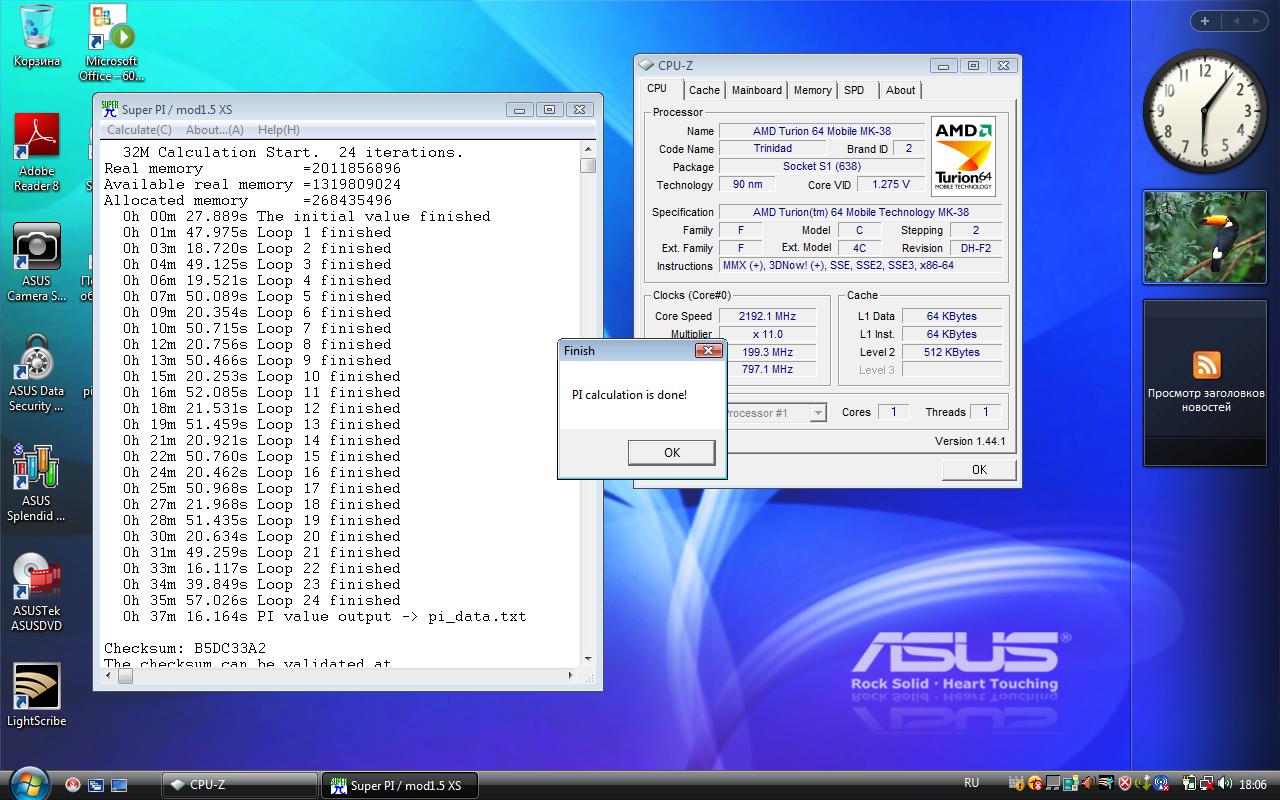Viewport: 1280px width, 800px height.
Task: Click the Core Speed value 2192.1 MHz
Action: tap(766, 316)
